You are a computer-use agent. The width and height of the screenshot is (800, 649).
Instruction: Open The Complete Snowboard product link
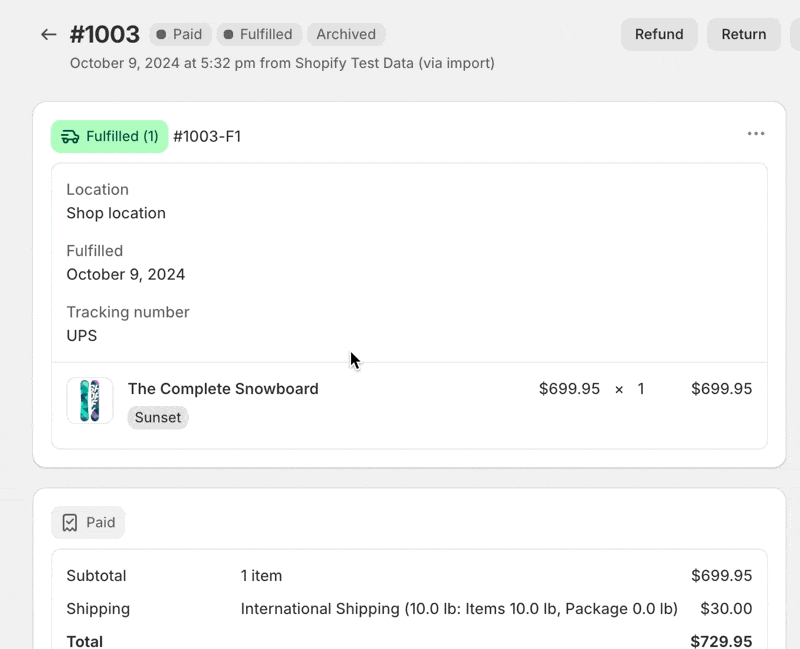coord(223,389)
